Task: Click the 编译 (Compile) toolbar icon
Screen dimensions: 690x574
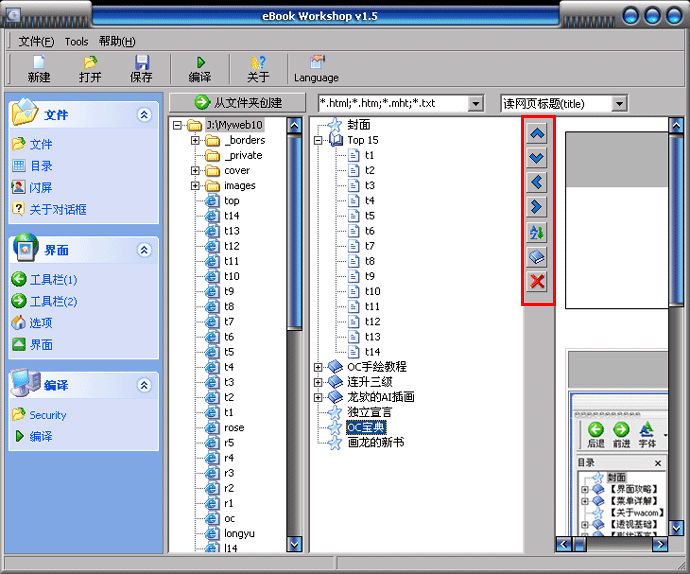Action: (199, 68)
